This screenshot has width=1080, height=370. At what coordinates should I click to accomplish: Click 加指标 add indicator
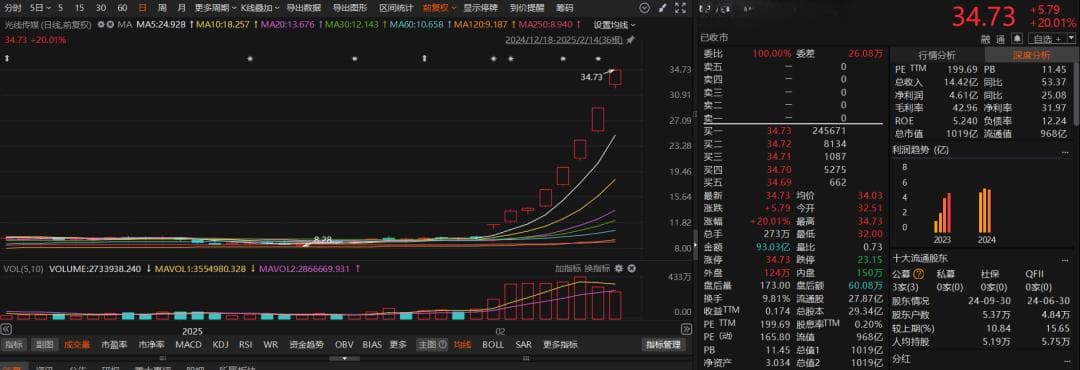(x=568, y=268)
